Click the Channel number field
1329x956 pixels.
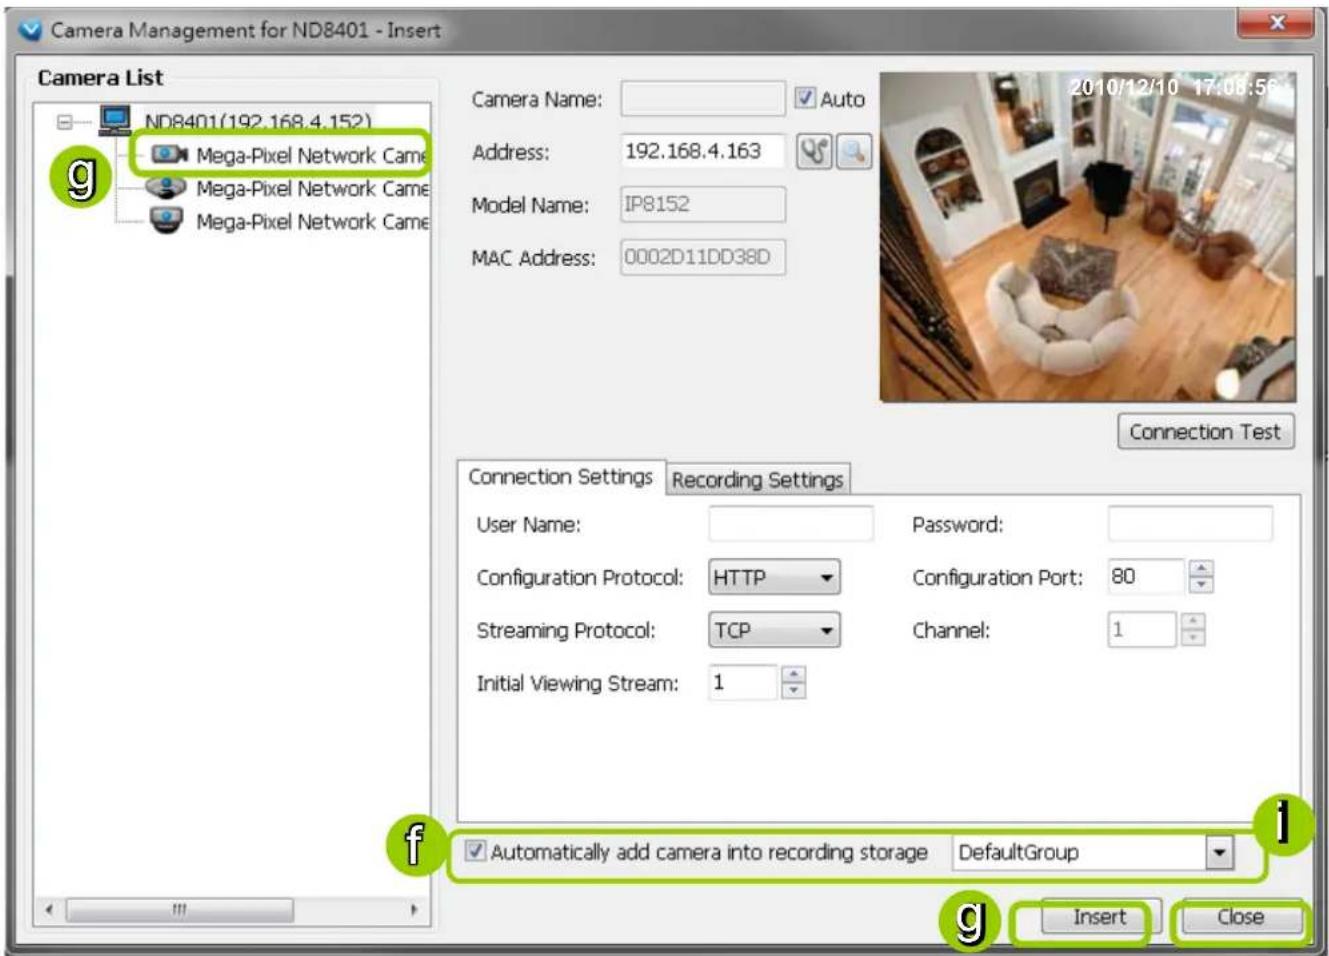1143,630
